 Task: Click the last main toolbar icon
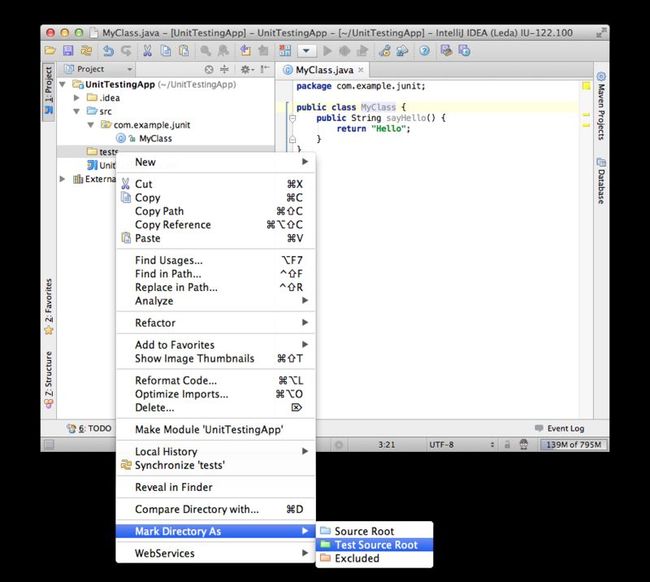pyautogui.click(x=464, y=51)
